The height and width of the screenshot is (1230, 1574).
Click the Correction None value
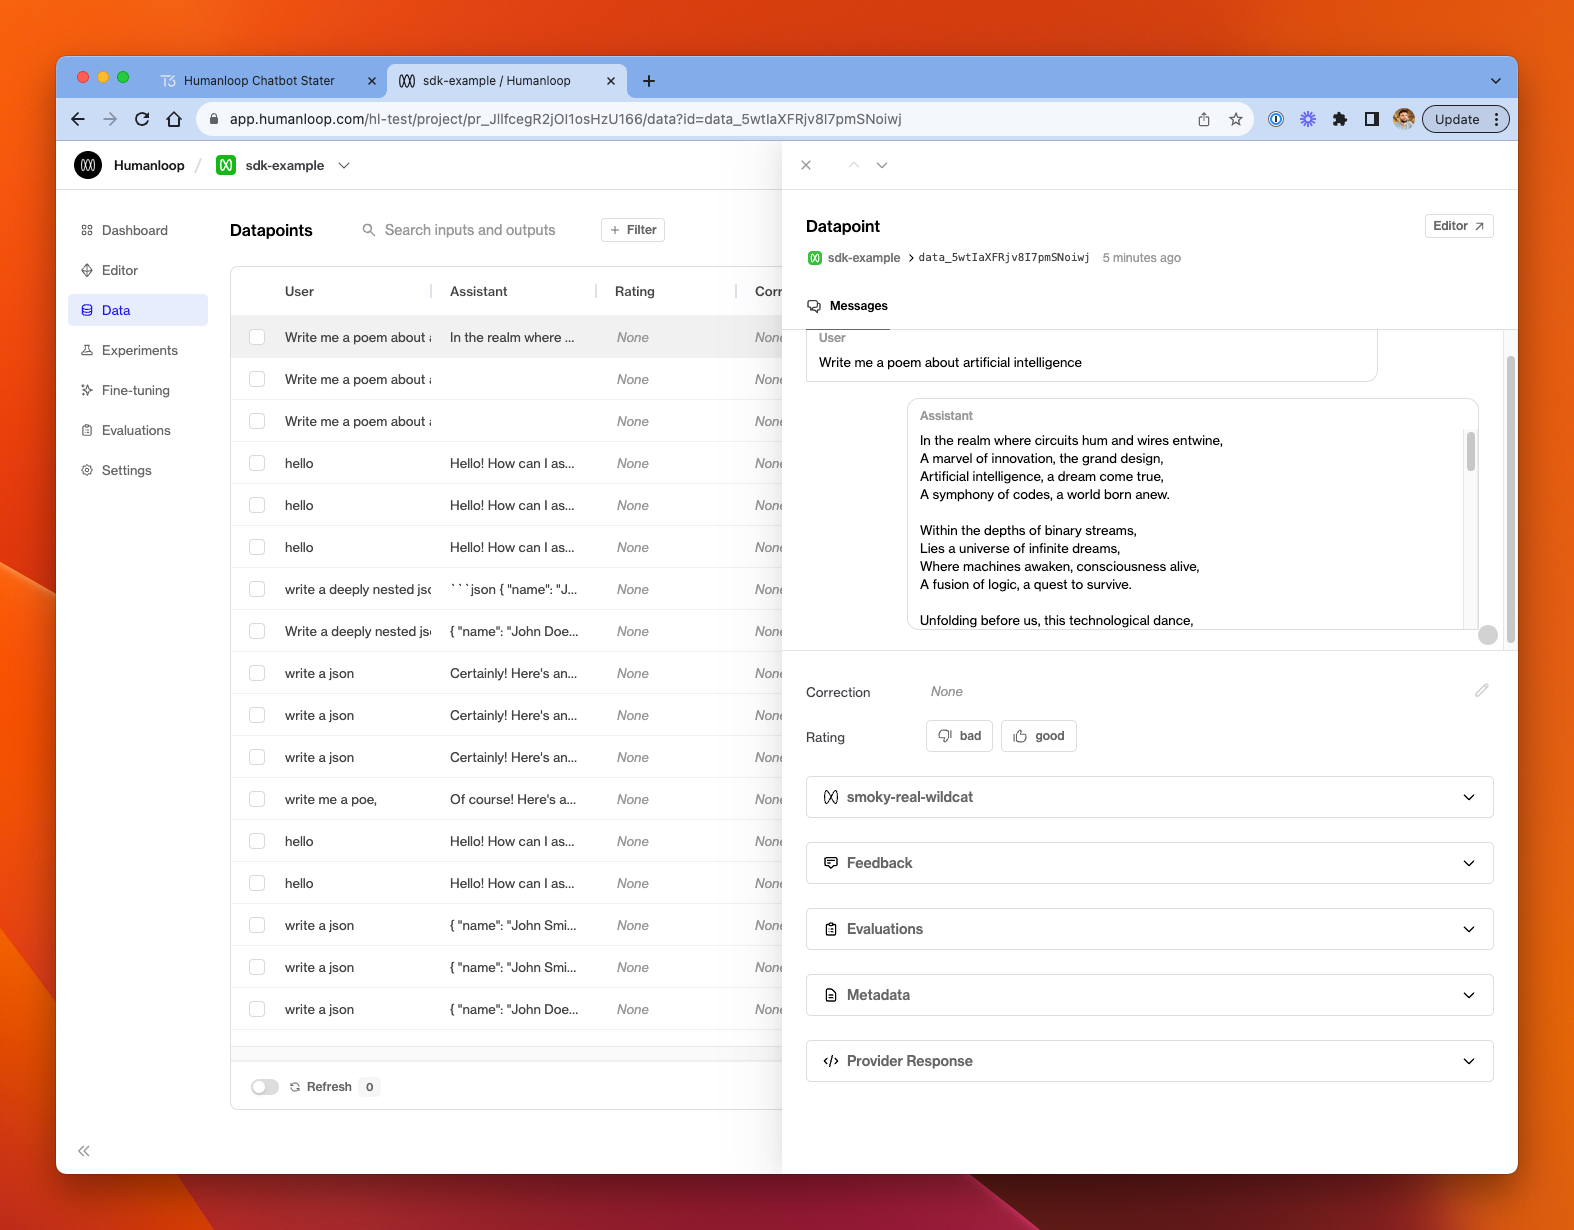coord(947,691)
